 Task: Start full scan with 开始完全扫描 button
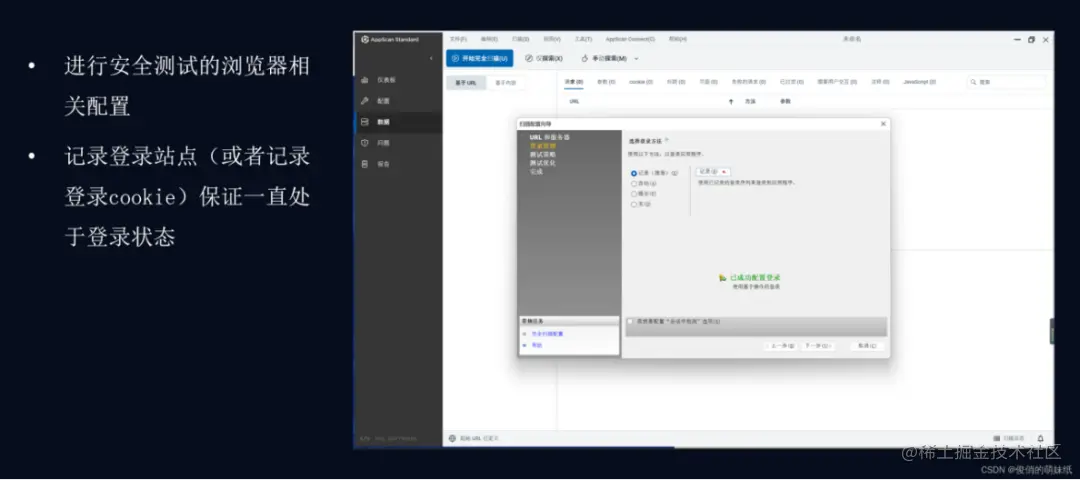[479, 59]
